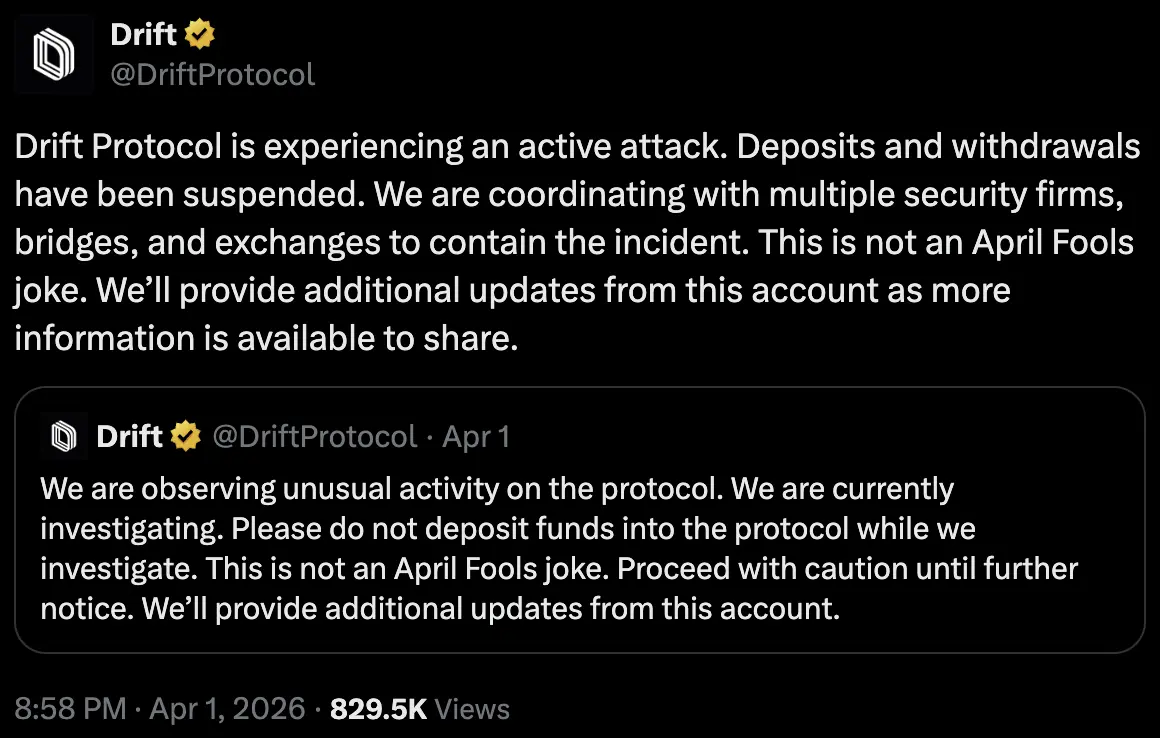The image size is (1160, 738).
Task: Click quoted post's final line starting with "notice."
Action: coord(440,609)
